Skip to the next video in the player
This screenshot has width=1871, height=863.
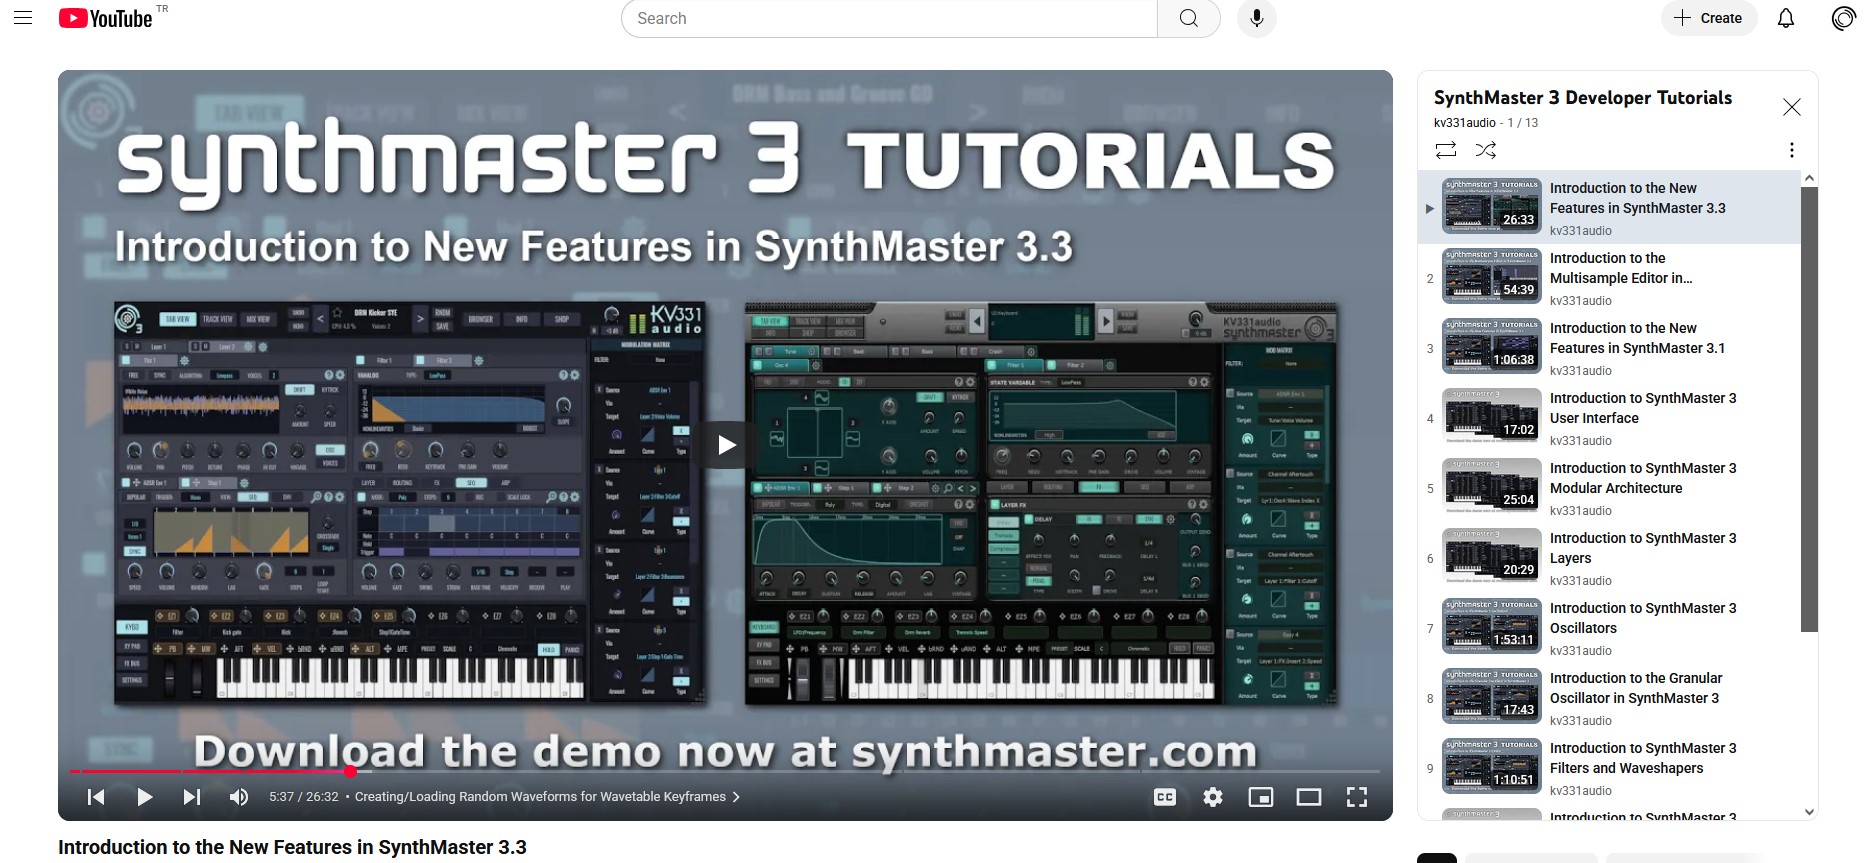pos(192,797)
